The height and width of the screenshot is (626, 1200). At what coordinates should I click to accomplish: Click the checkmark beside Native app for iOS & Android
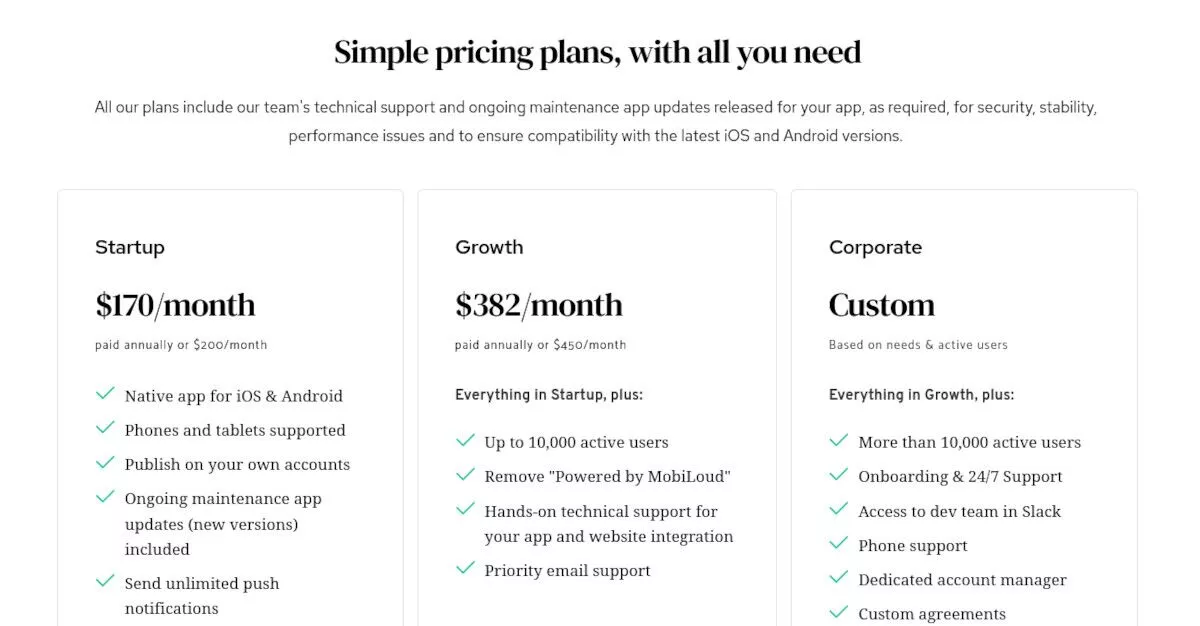(105, 394)
